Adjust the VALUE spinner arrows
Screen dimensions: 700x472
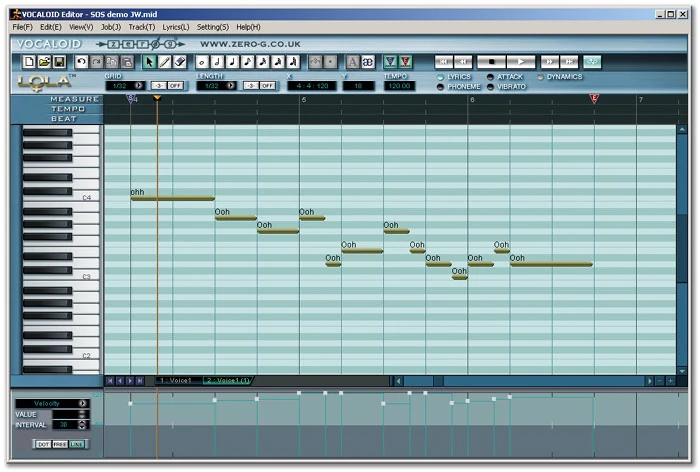point(82,414)
